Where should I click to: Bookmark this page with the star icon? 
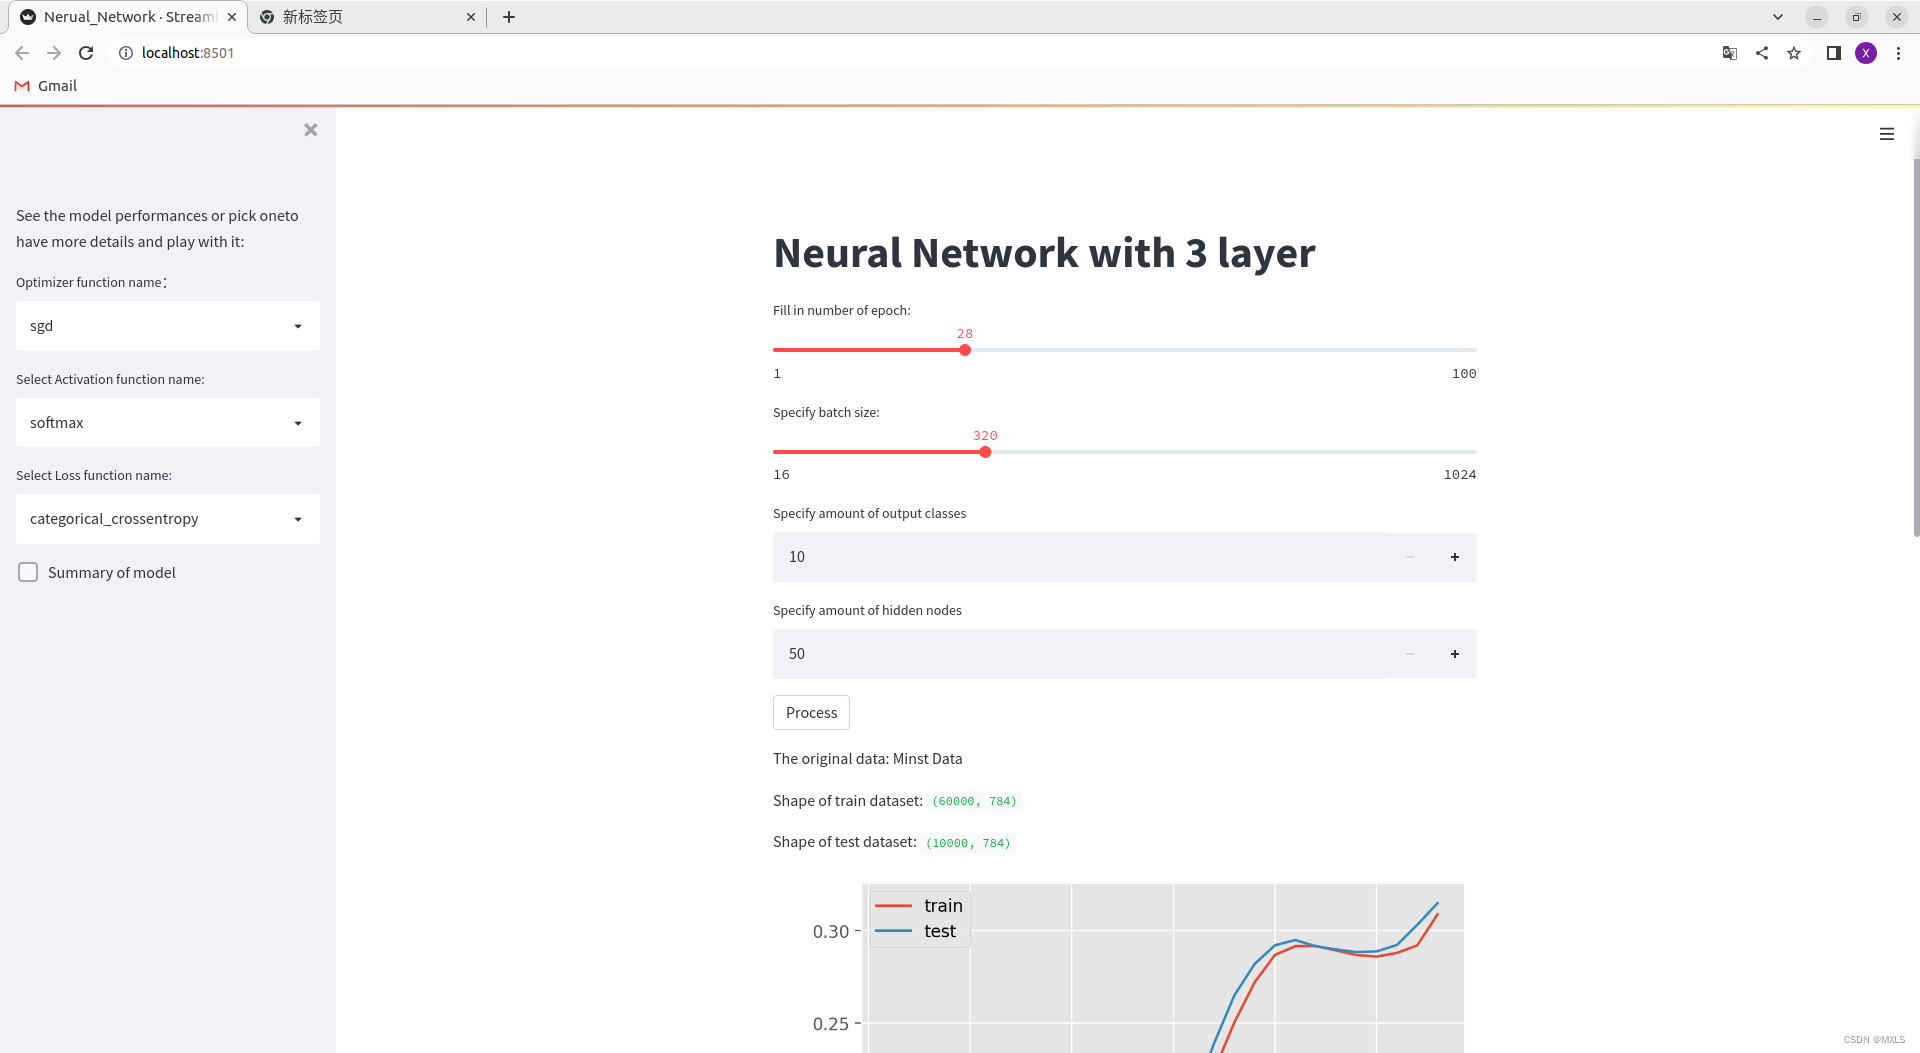pyautogui.click(x=1794, y=53)
